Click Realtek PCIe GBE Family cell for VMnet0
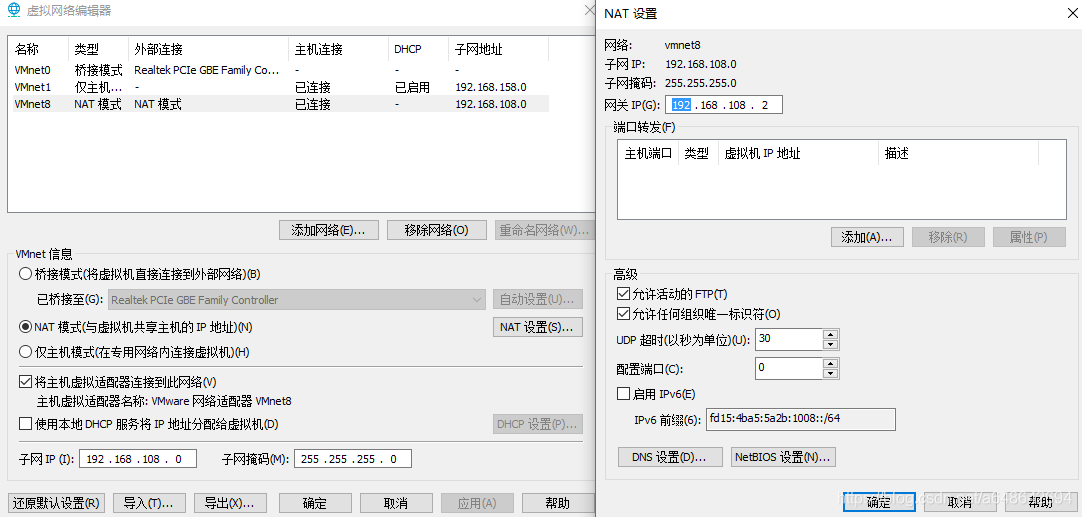The width and height of the screenshot is (1082, 517). tap(207, 70)
